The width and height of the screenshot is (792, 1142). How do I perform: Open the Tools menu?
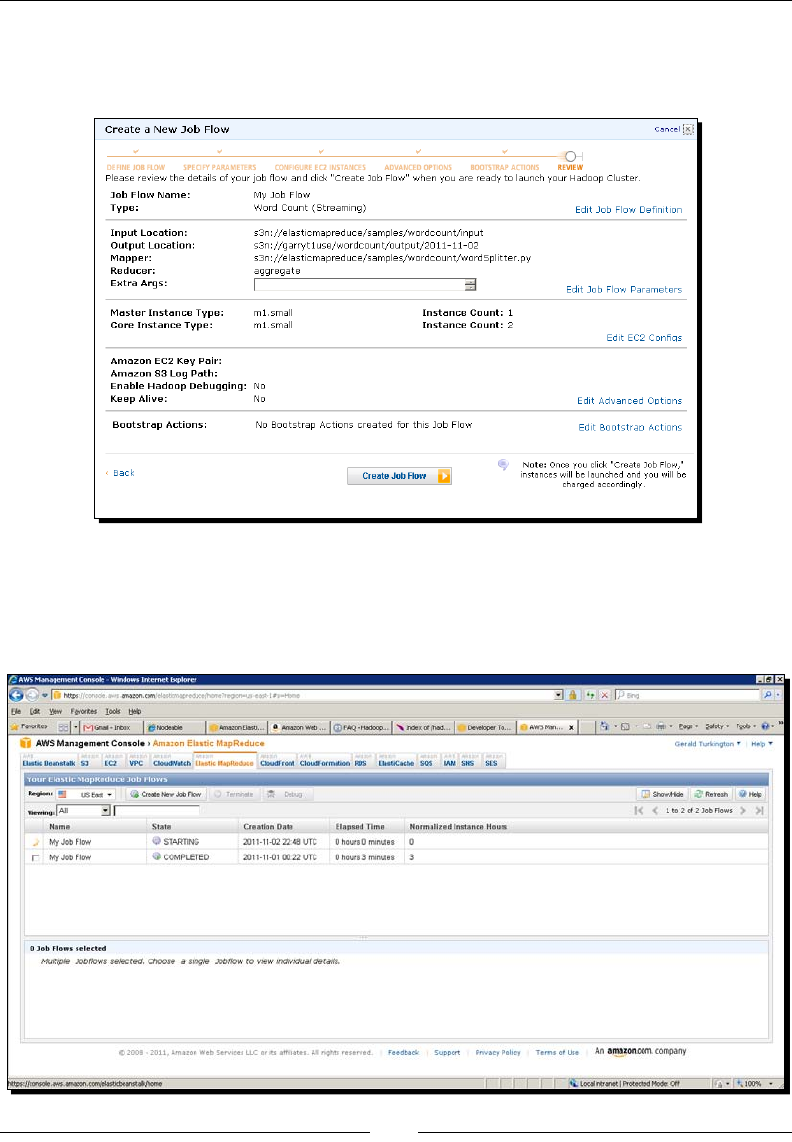(113, 712)
